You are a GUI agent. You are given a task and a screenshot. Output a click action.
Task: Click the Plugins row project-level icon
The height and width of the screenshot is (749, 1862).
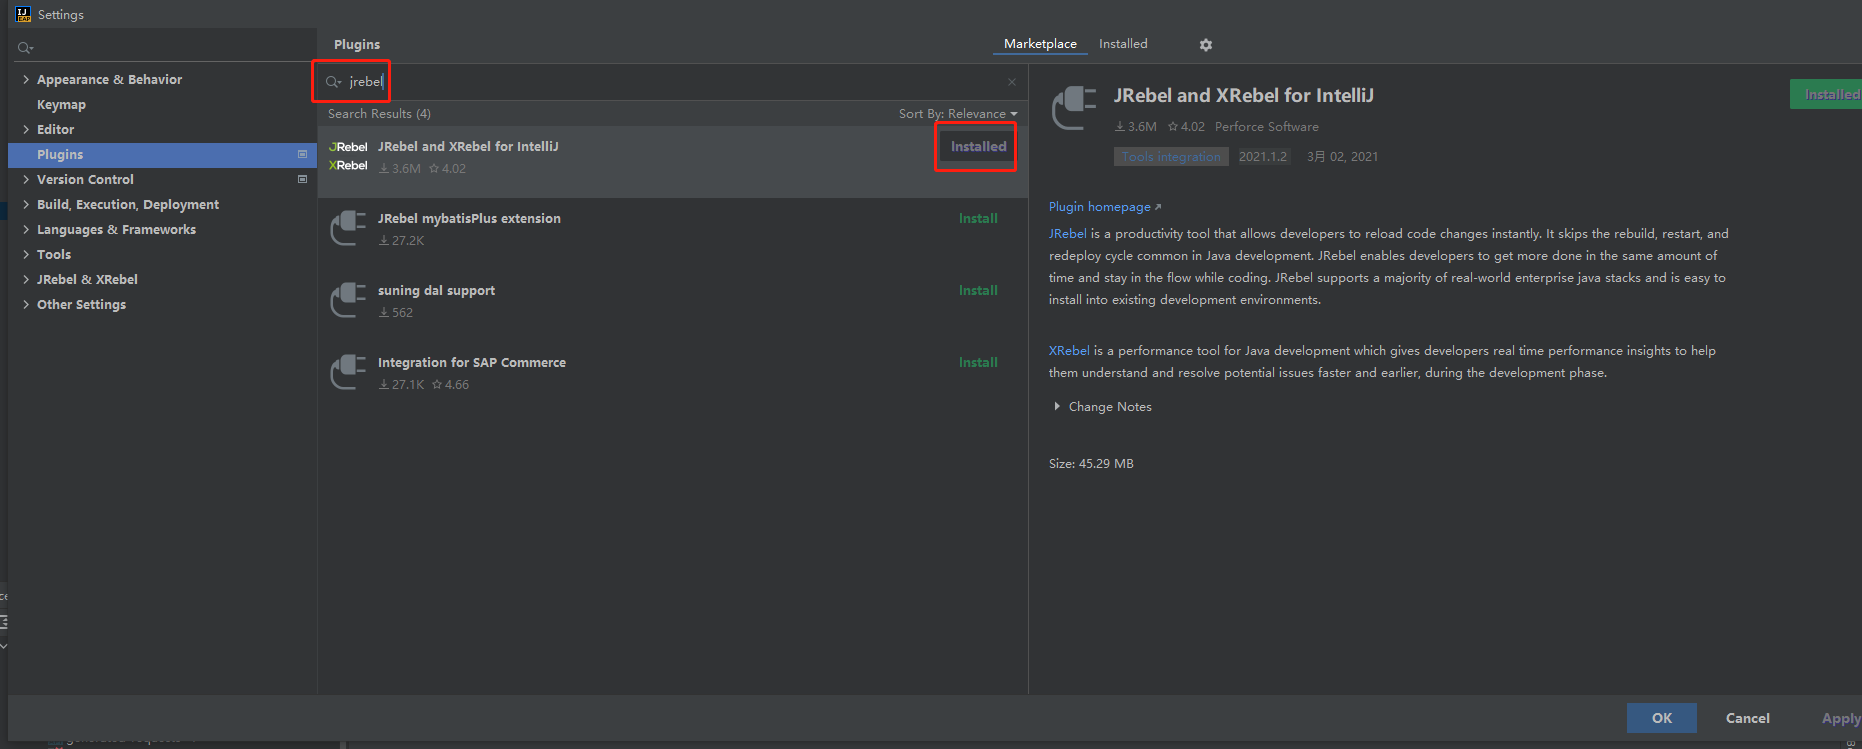pyautogui.click(x=302, y=154)
